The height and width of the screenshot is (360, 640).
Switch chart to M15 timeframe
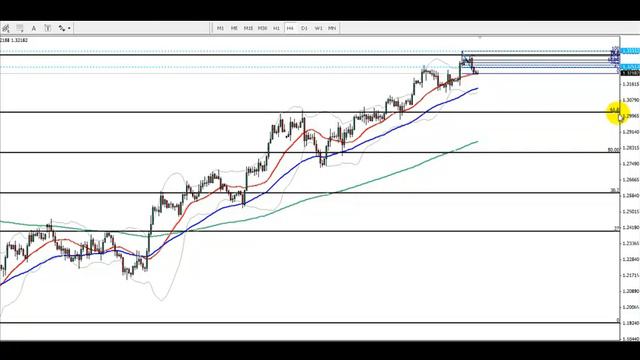coord(248,28)
